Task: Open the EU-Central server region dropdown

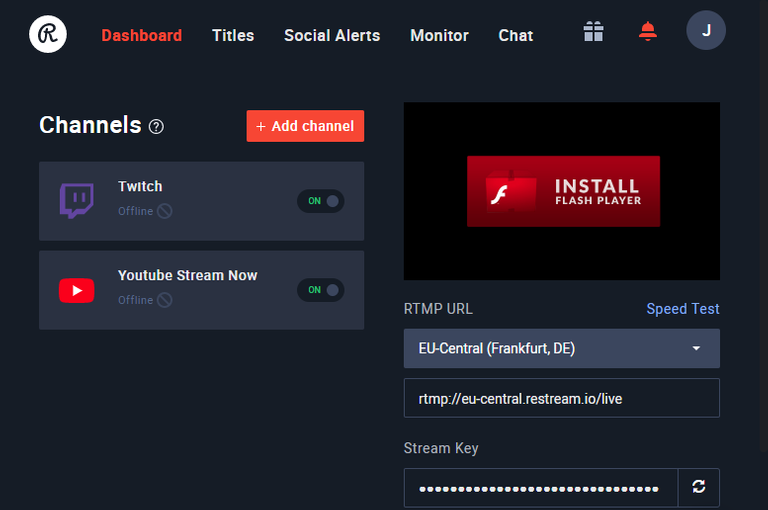Action: tap(562, 348)
